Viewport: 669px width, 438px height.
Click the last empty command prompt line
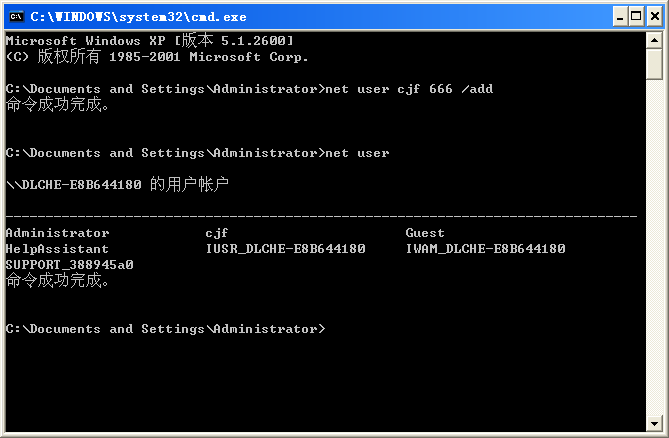pyautogui.click(x=165, y=329)
